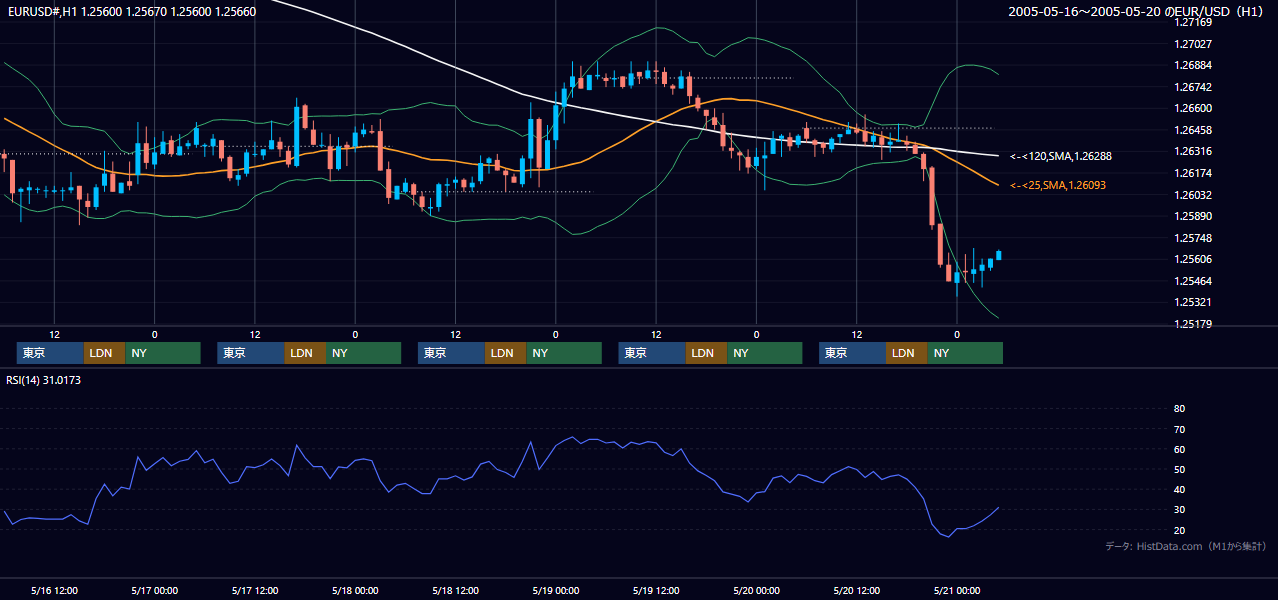Screen dimensions: 1278x600
Task: Click price axis value 1.26884
Action: coord(1193,65)
